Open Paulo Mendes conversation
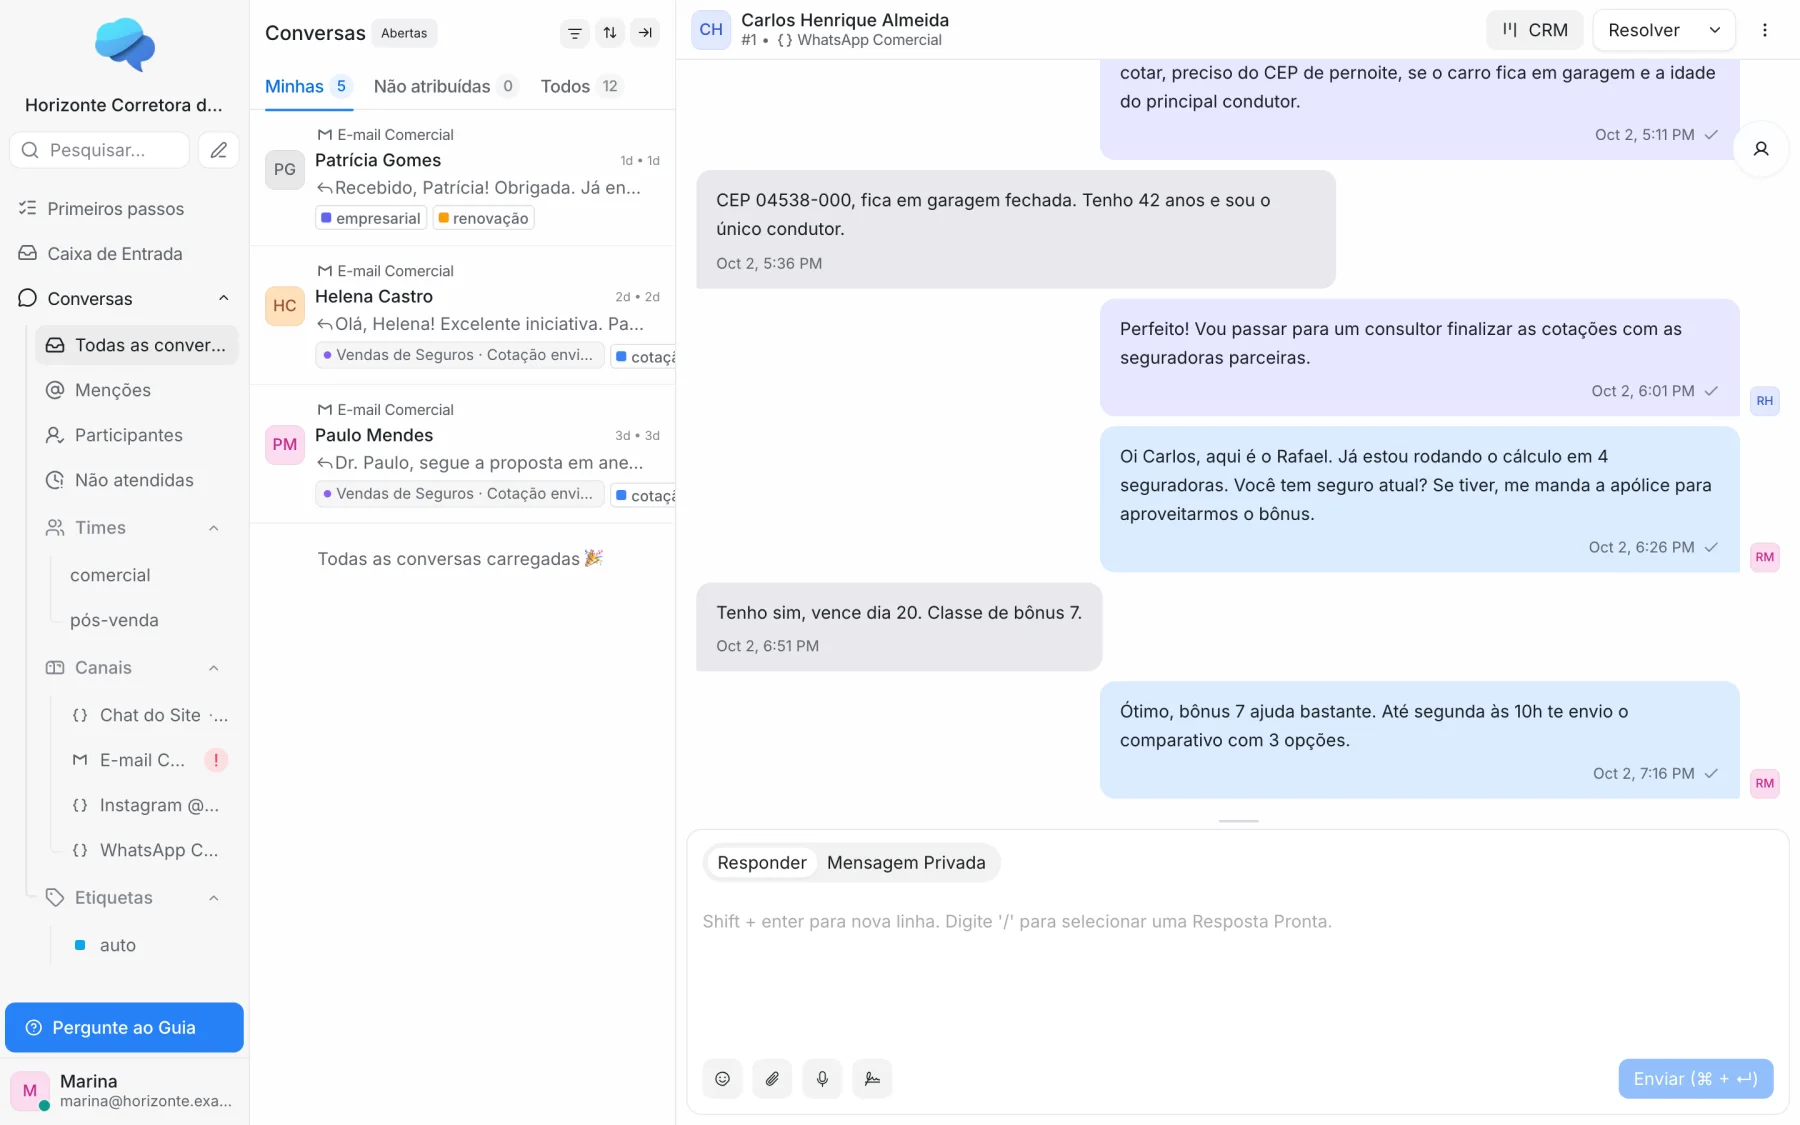 tap(463, 454)
